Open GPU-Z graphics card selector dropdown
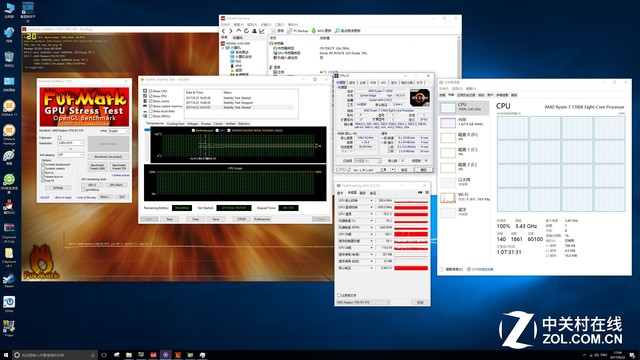This screenshot has height=360, width=640. (363, 302)
